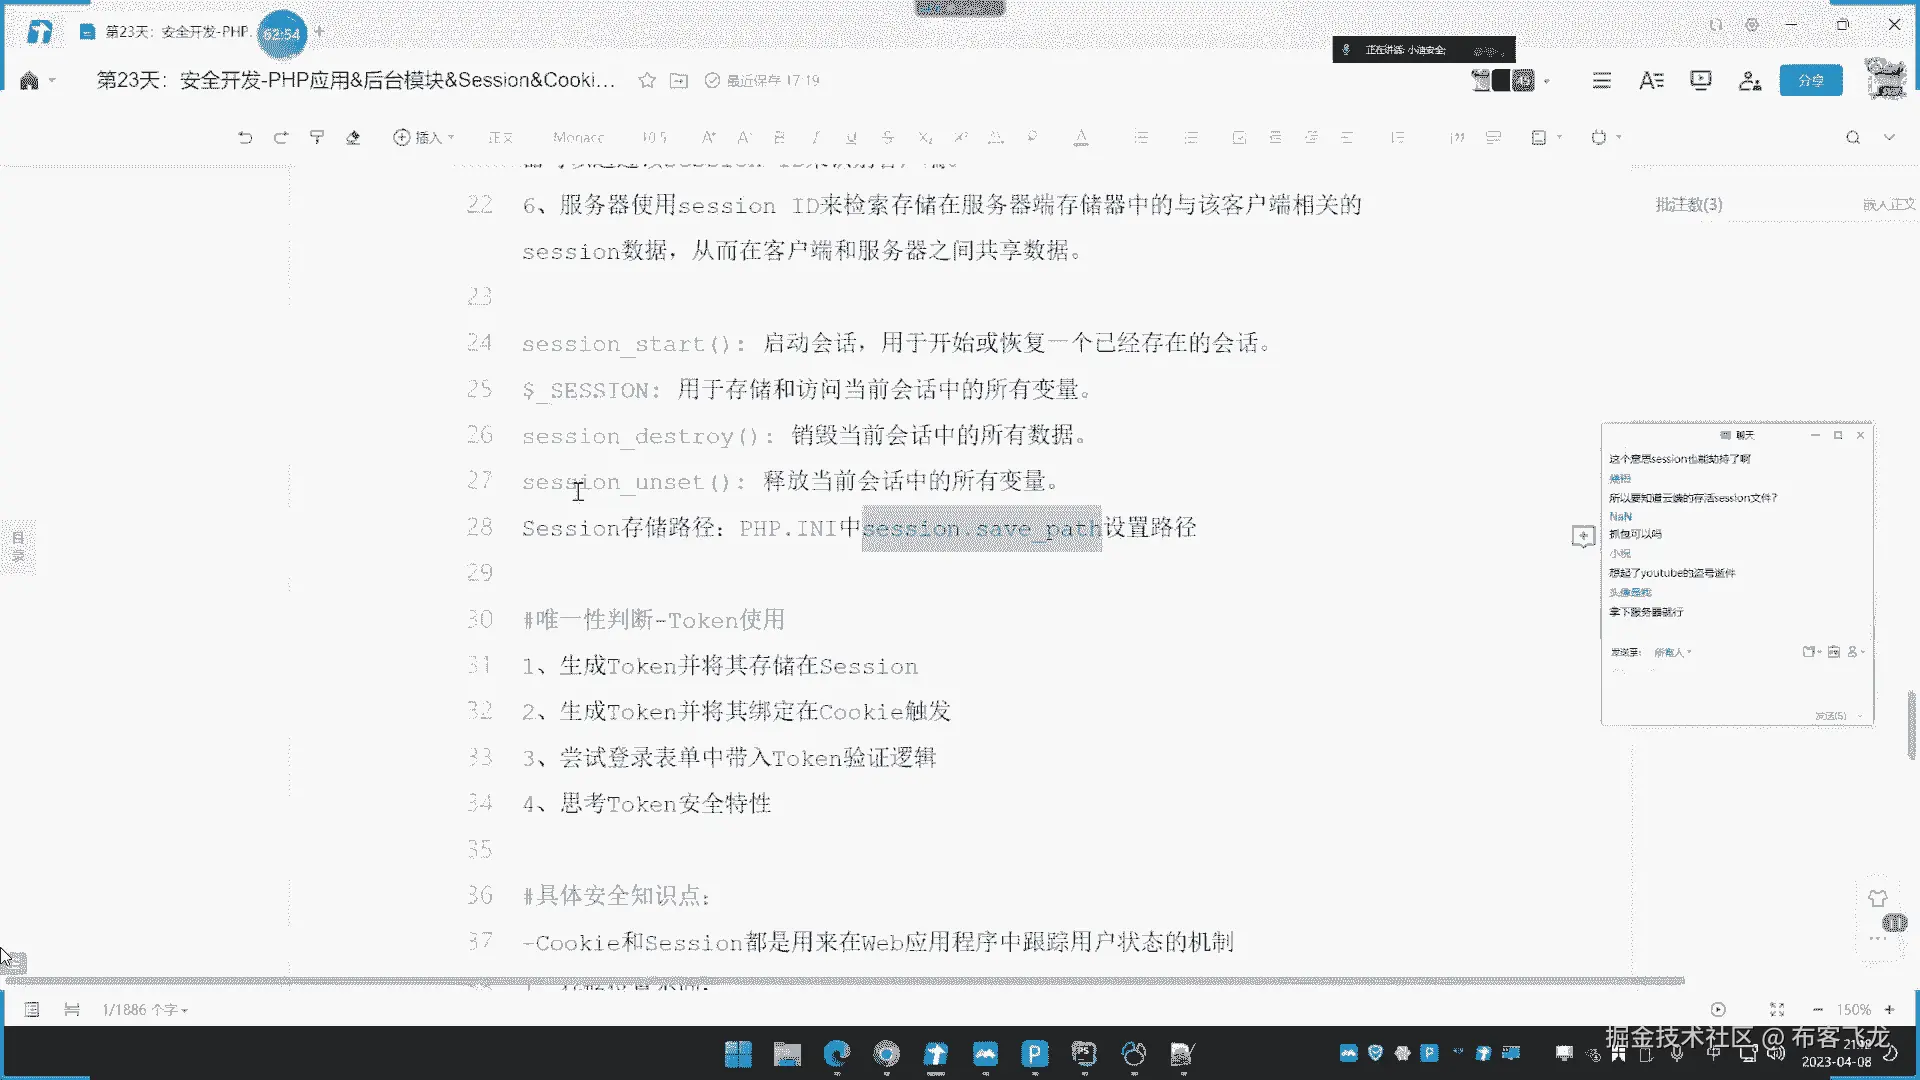Image resolution: width=1920 pixels, height=1080 pixels.
Task: Expand the word count dropdown in status bar
Action: tap(145, 1010)
